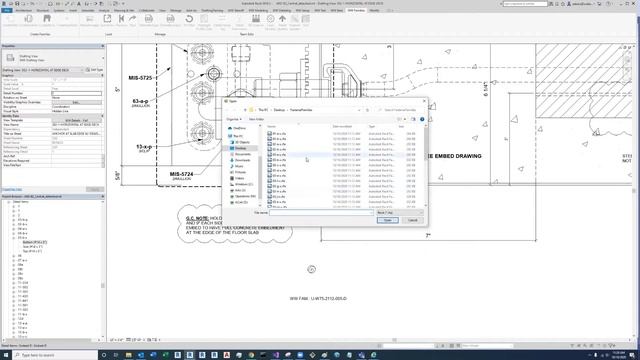Open the Organize menu in the dialog
The image size is (640, 360).
pyautogui.click(x=234, y=119)
